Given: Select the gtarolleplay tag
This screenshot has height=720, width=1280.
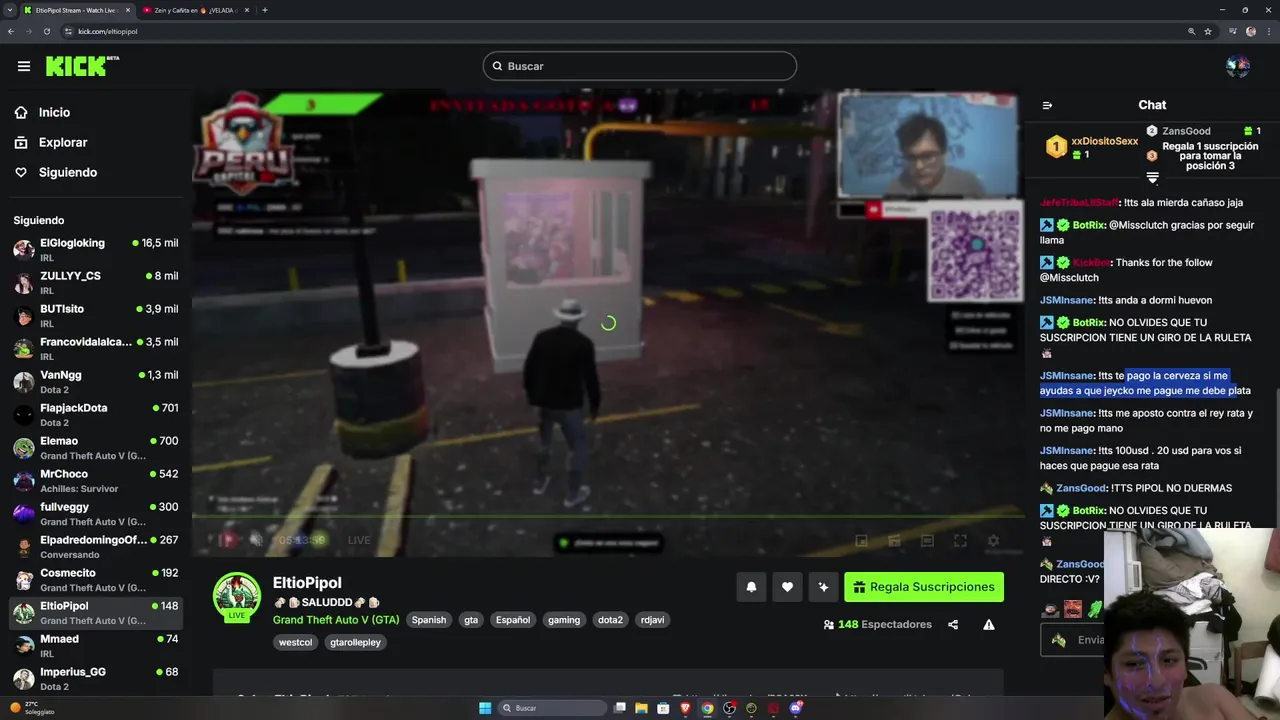Looking at the screenshot, I should point(356,643).
